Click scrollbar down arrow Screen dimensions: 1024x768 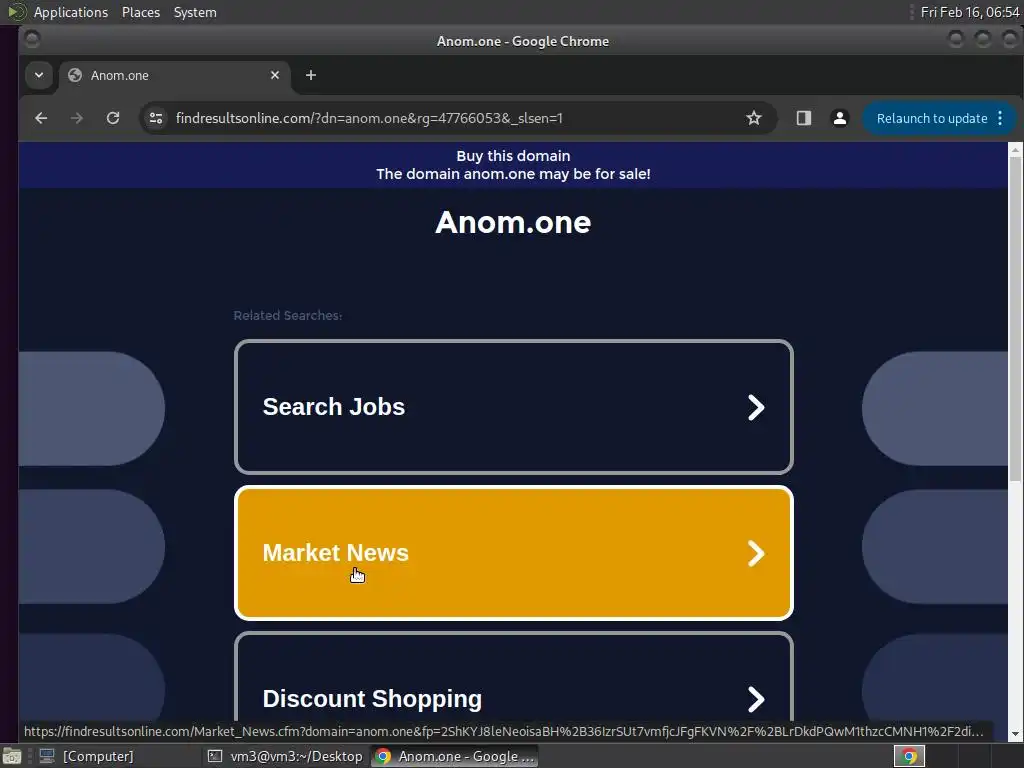tap(1015, 734)
